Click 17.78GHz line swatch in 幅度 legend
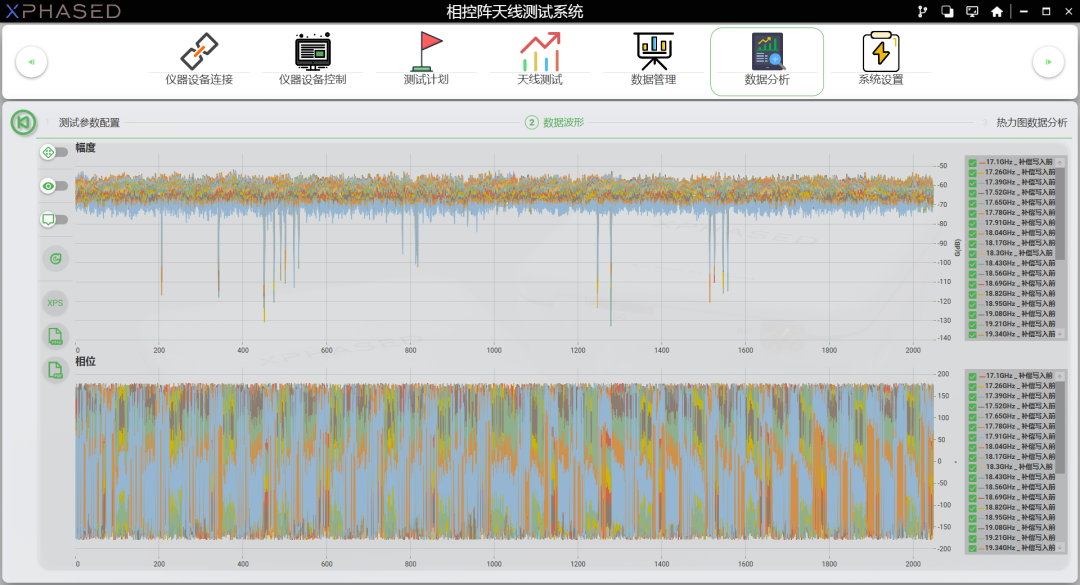The image size is (1080, 585). [x=981, y=213]
